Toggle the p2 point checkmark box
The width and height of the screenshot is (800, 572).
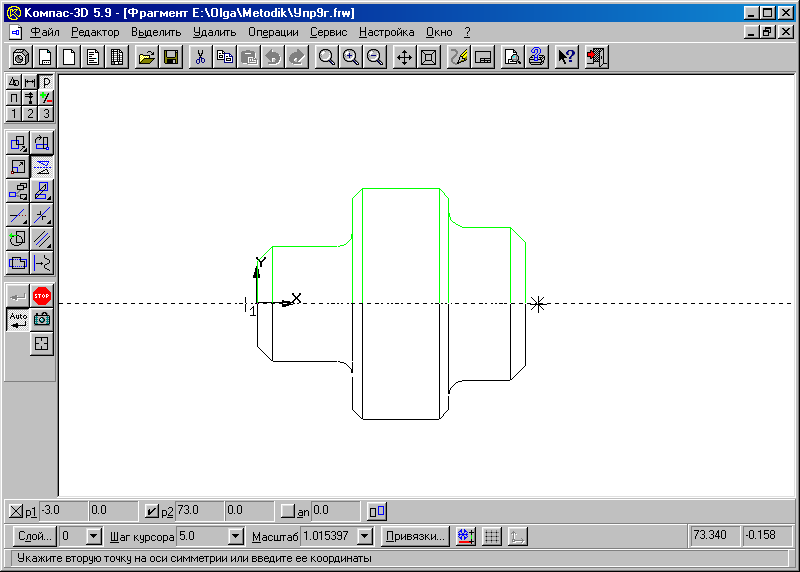coord(152,511)
